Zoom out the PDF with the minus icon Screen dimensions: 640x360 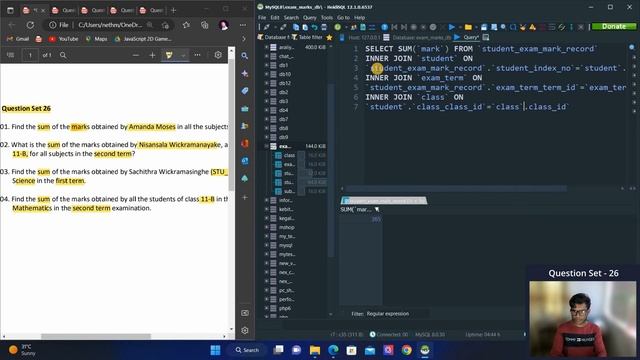point(136,55)
